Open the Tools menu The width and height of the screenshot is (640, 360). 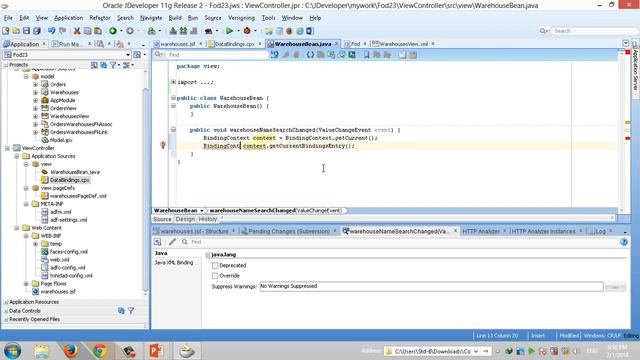268,18
